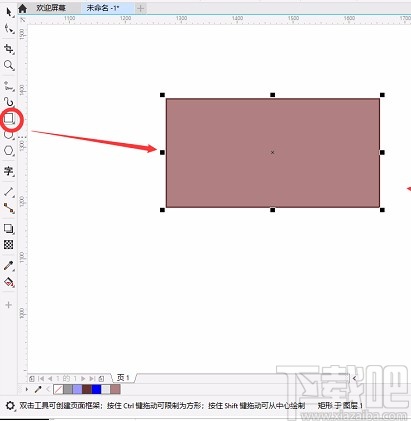Screen dimensions: 411x421
Task: Expand document palette flyout arrow
Action: 27,389
